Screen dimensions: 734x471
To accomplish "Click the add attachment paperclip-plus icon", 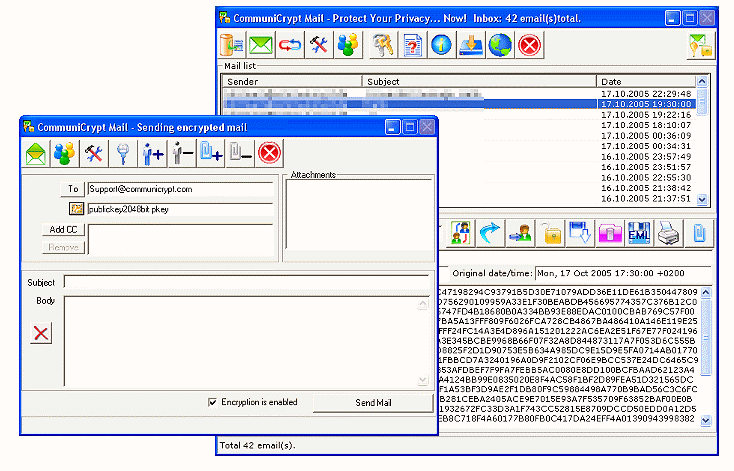I will [x=211, y=153].
